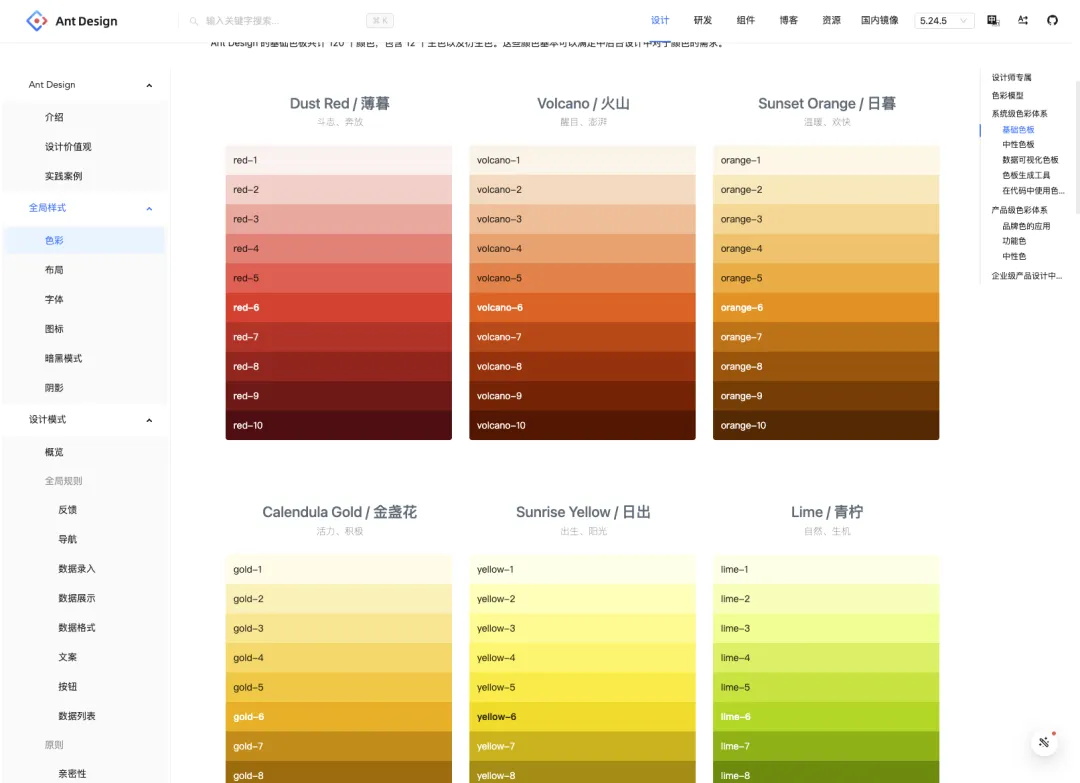Viewport: 1080px width, 783px height.
Task: Open 布局 in the sidebar
Action: tap(84, 270)
